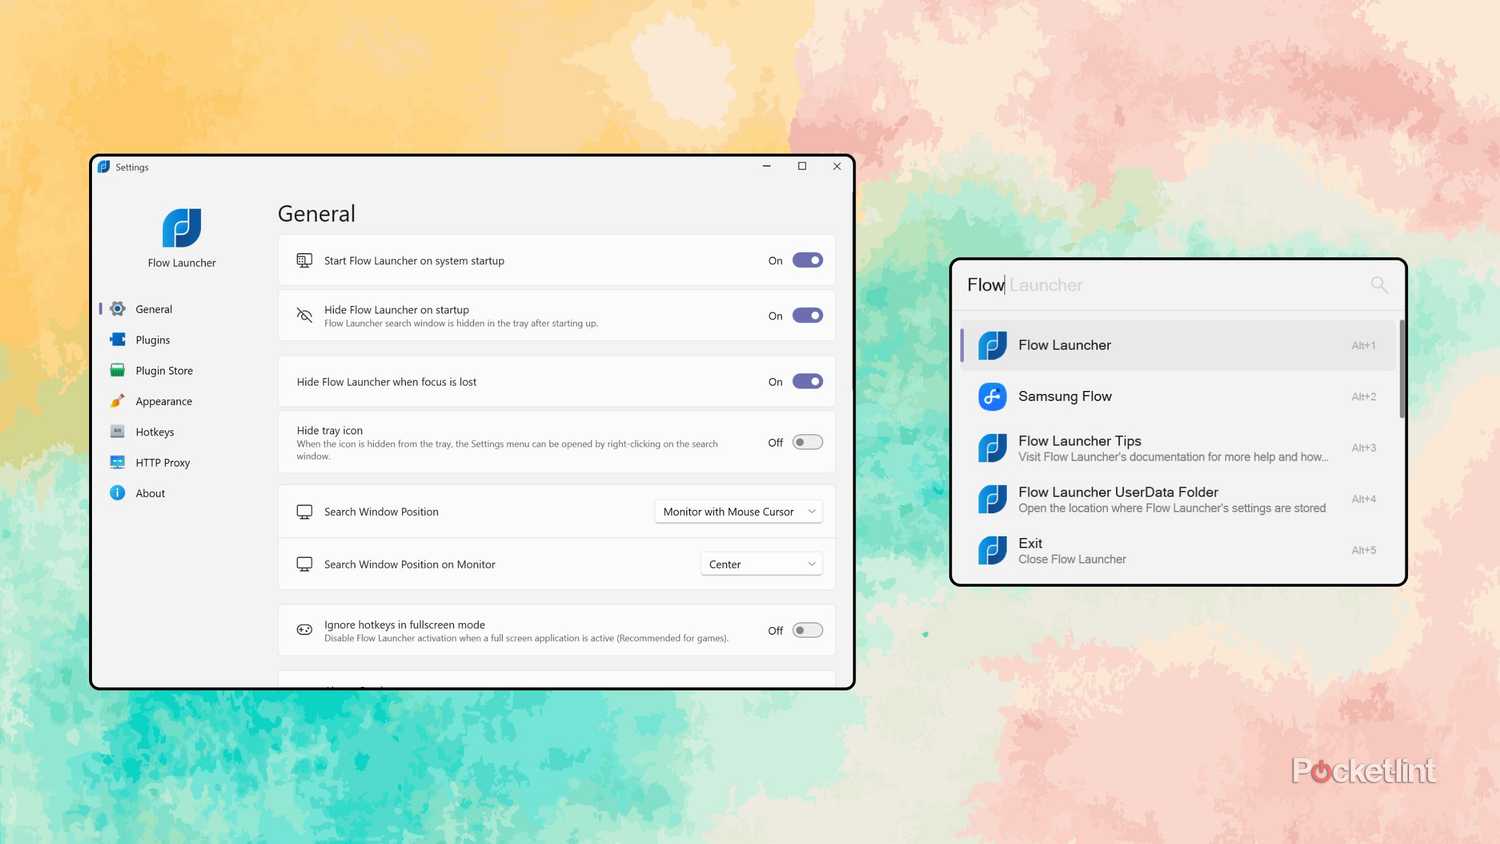This screenshot has height=844, width=1500.
Task: Click the startup monitor icon beside Start Flow Launcher
Action: tap(304, 260)
